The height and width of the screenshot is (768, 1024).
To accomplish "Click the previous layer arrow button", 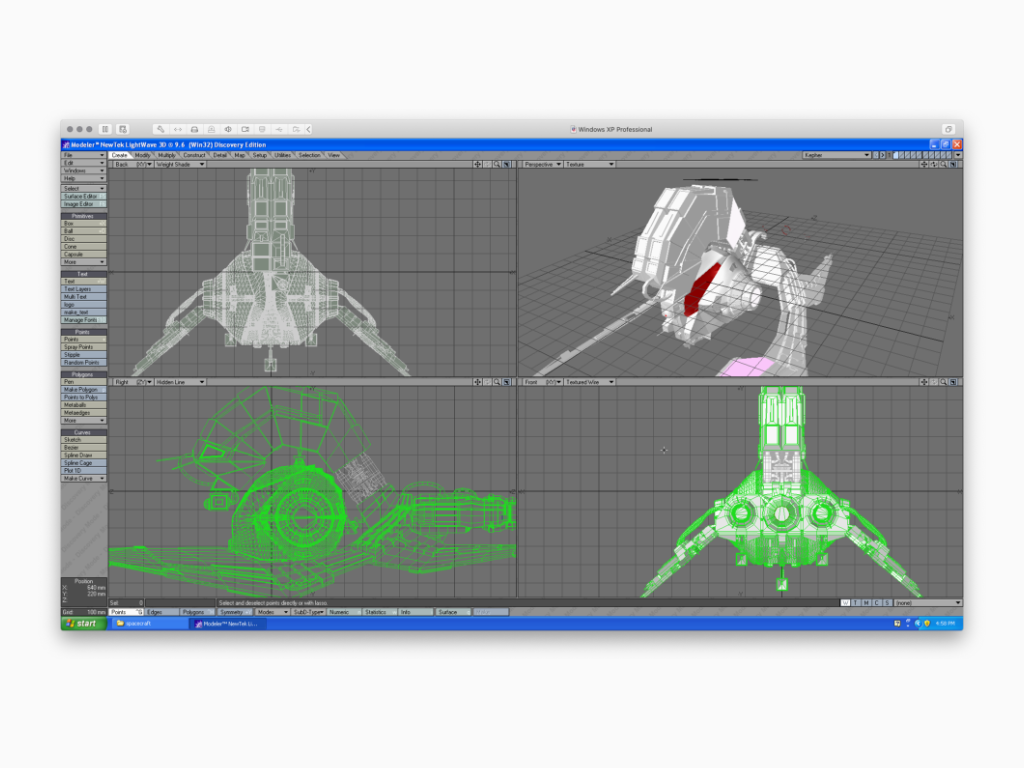I will [876, 155].
